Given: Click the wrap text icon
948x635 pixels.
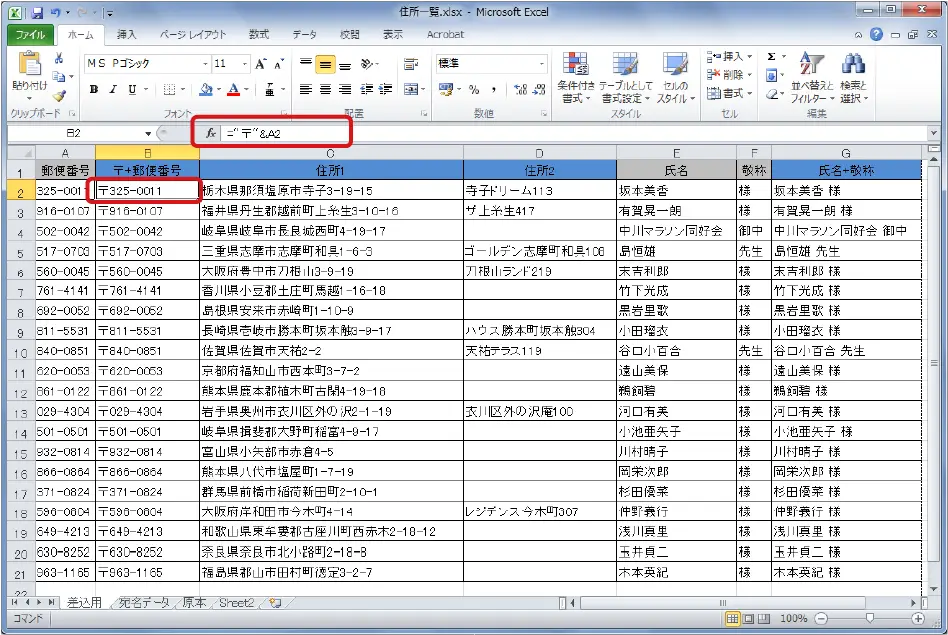Looking at the screenshot, I should (x=411, y=64).
